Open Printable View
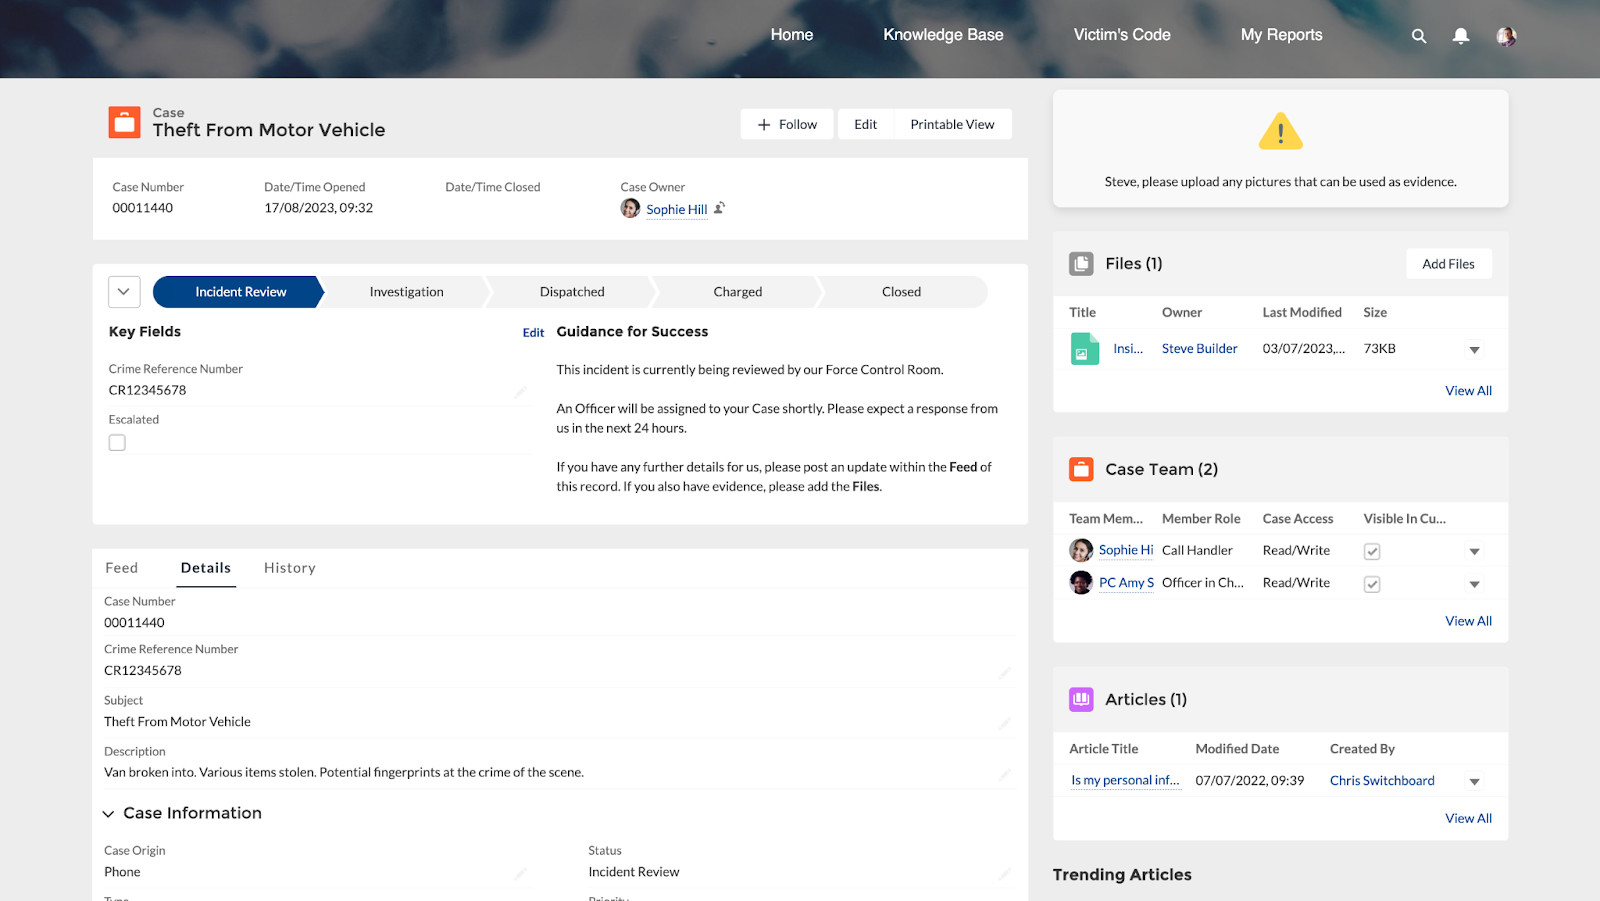 tap(952, 124)
